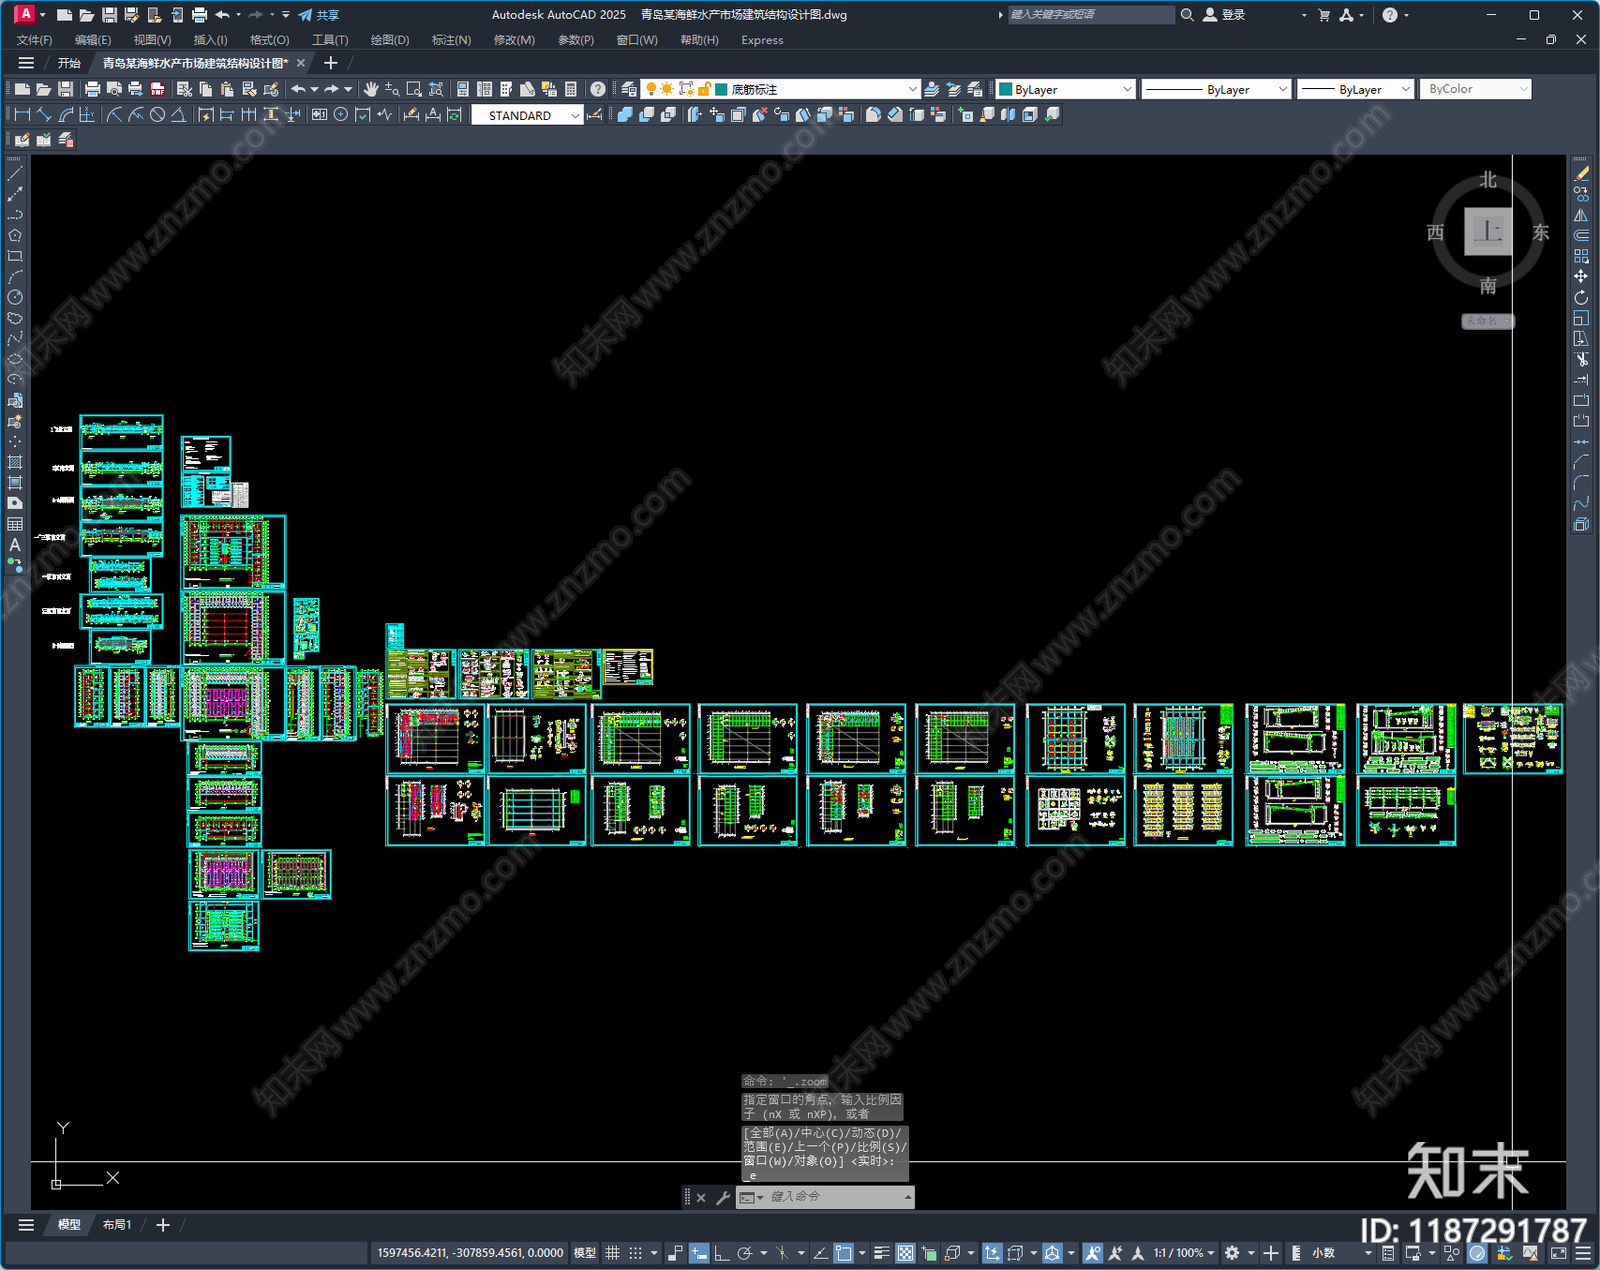1600x1270 pixels.
Task: Open the ByLayer color control swatch
Action: pos(1065,89)
